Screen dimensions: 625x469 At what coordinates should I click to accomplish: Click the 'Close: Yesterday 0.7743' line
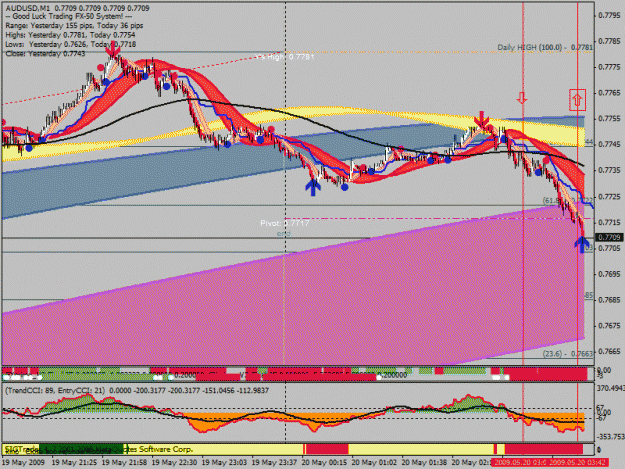[45, 53]
